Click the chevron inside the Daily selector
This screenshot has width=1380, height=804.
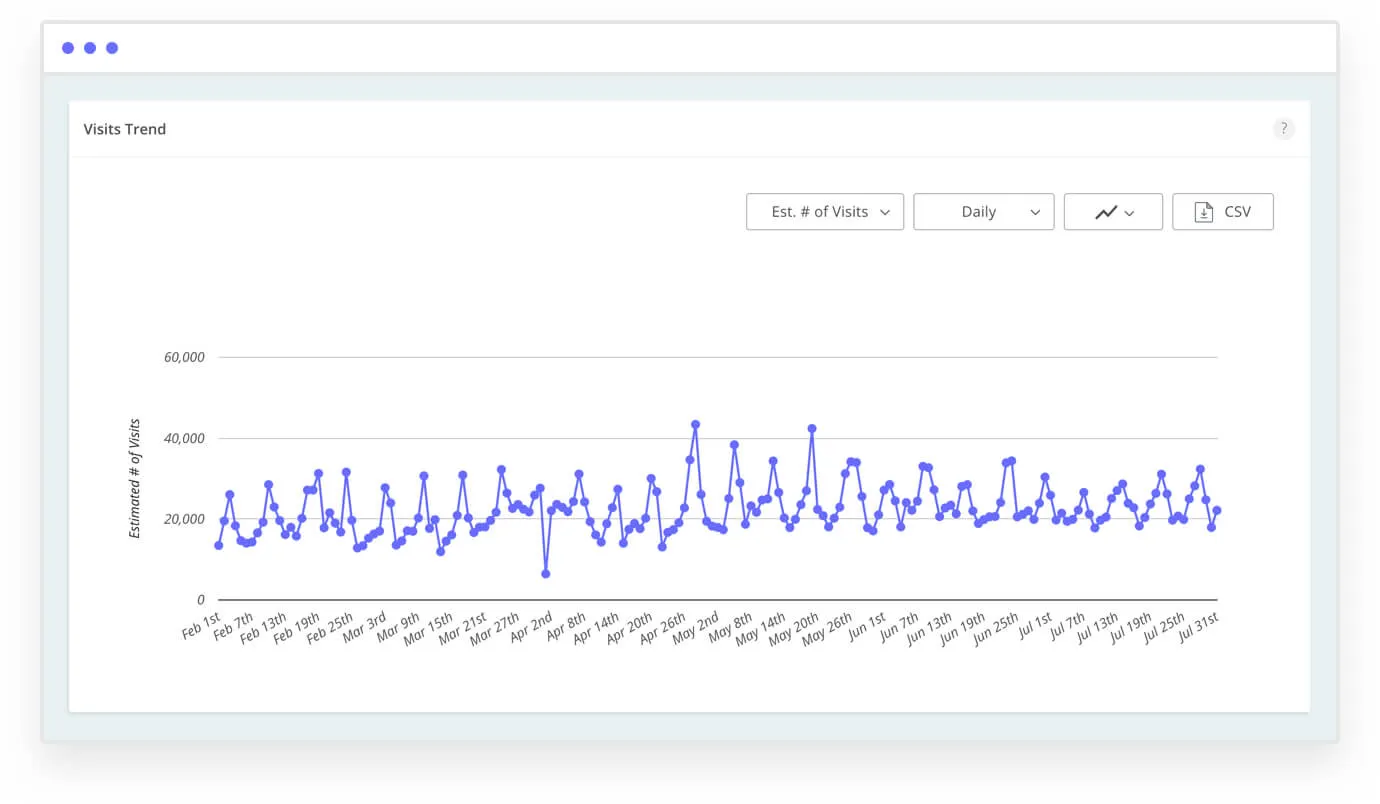click(1035, 211)
